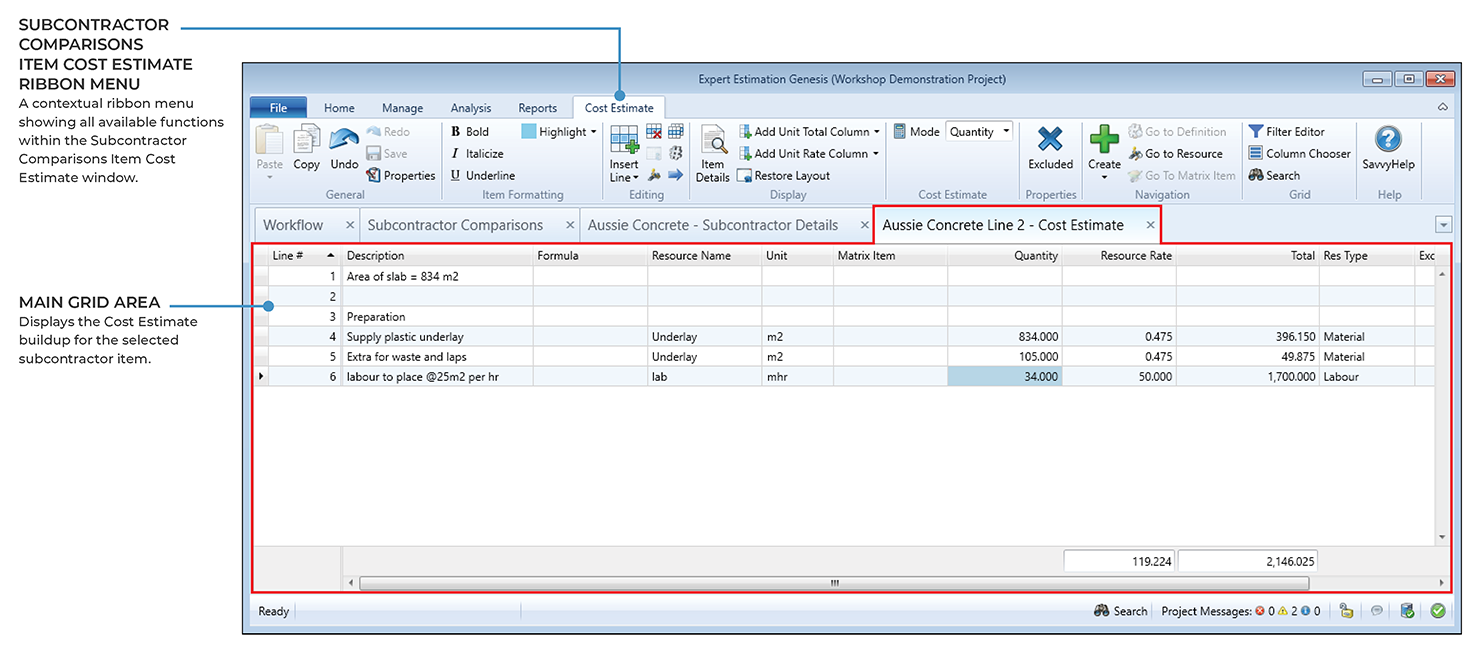Viewport: 1480px width, 653px height.
Task: Click the Highlight color swatch
Action: coord(529,131)
